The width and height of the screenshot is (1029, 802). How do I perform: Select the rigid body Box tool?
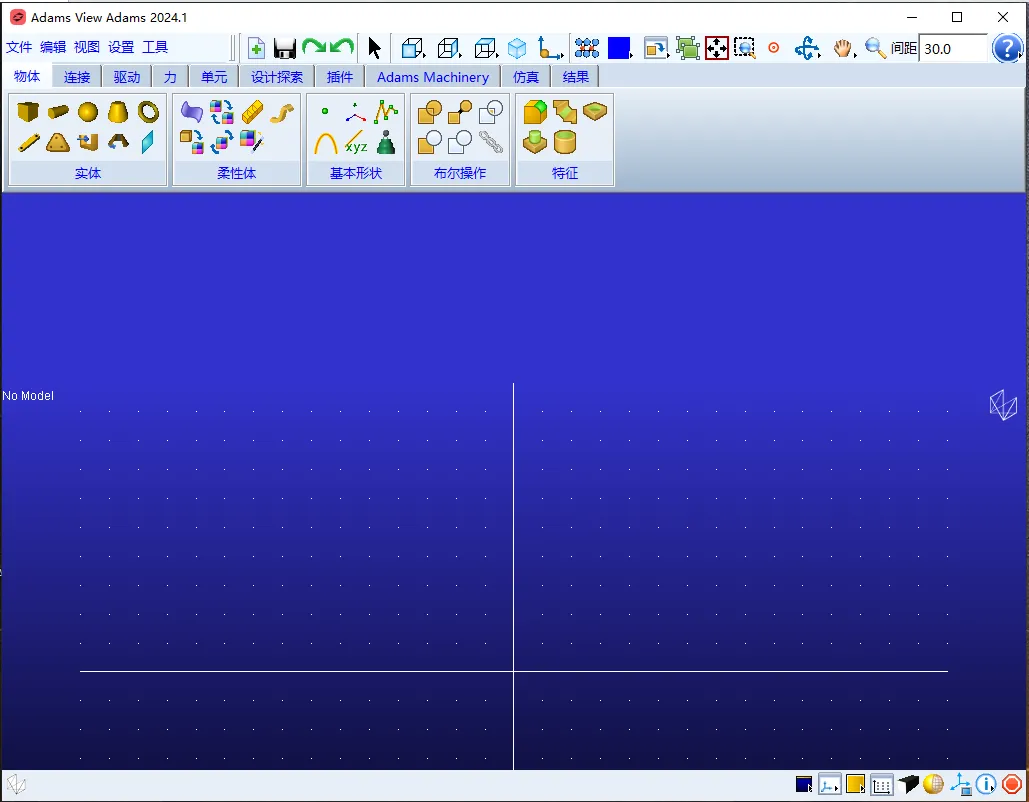[28, 112]
